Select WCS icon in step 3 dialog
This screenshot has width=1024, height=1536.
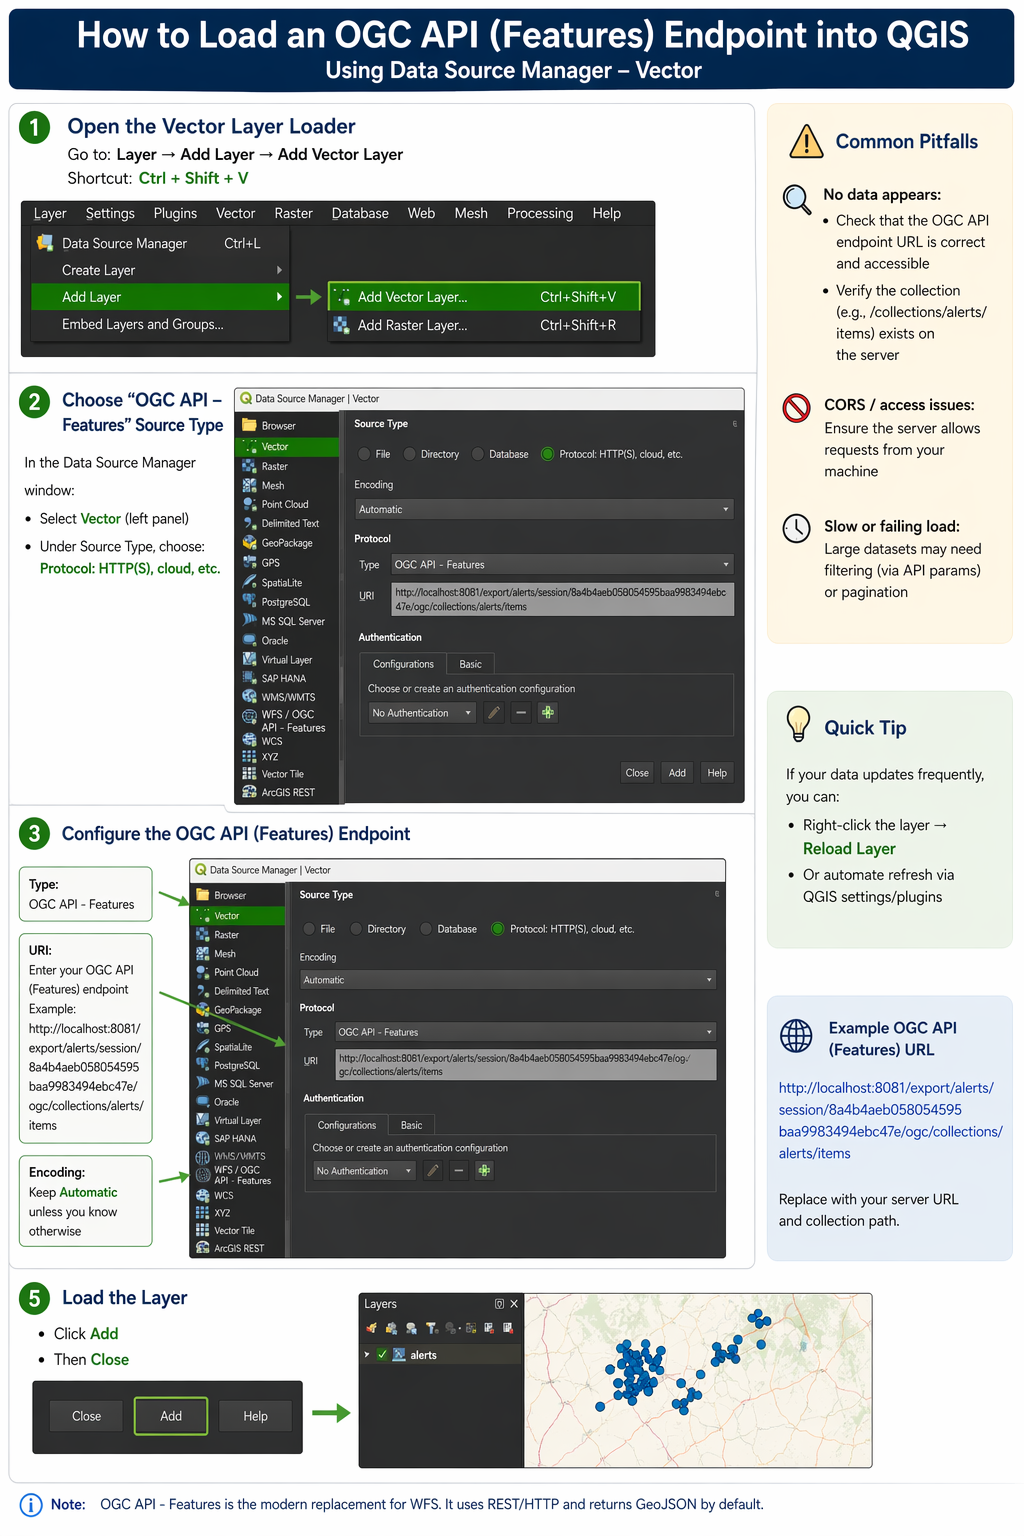tap(203, 1195)
